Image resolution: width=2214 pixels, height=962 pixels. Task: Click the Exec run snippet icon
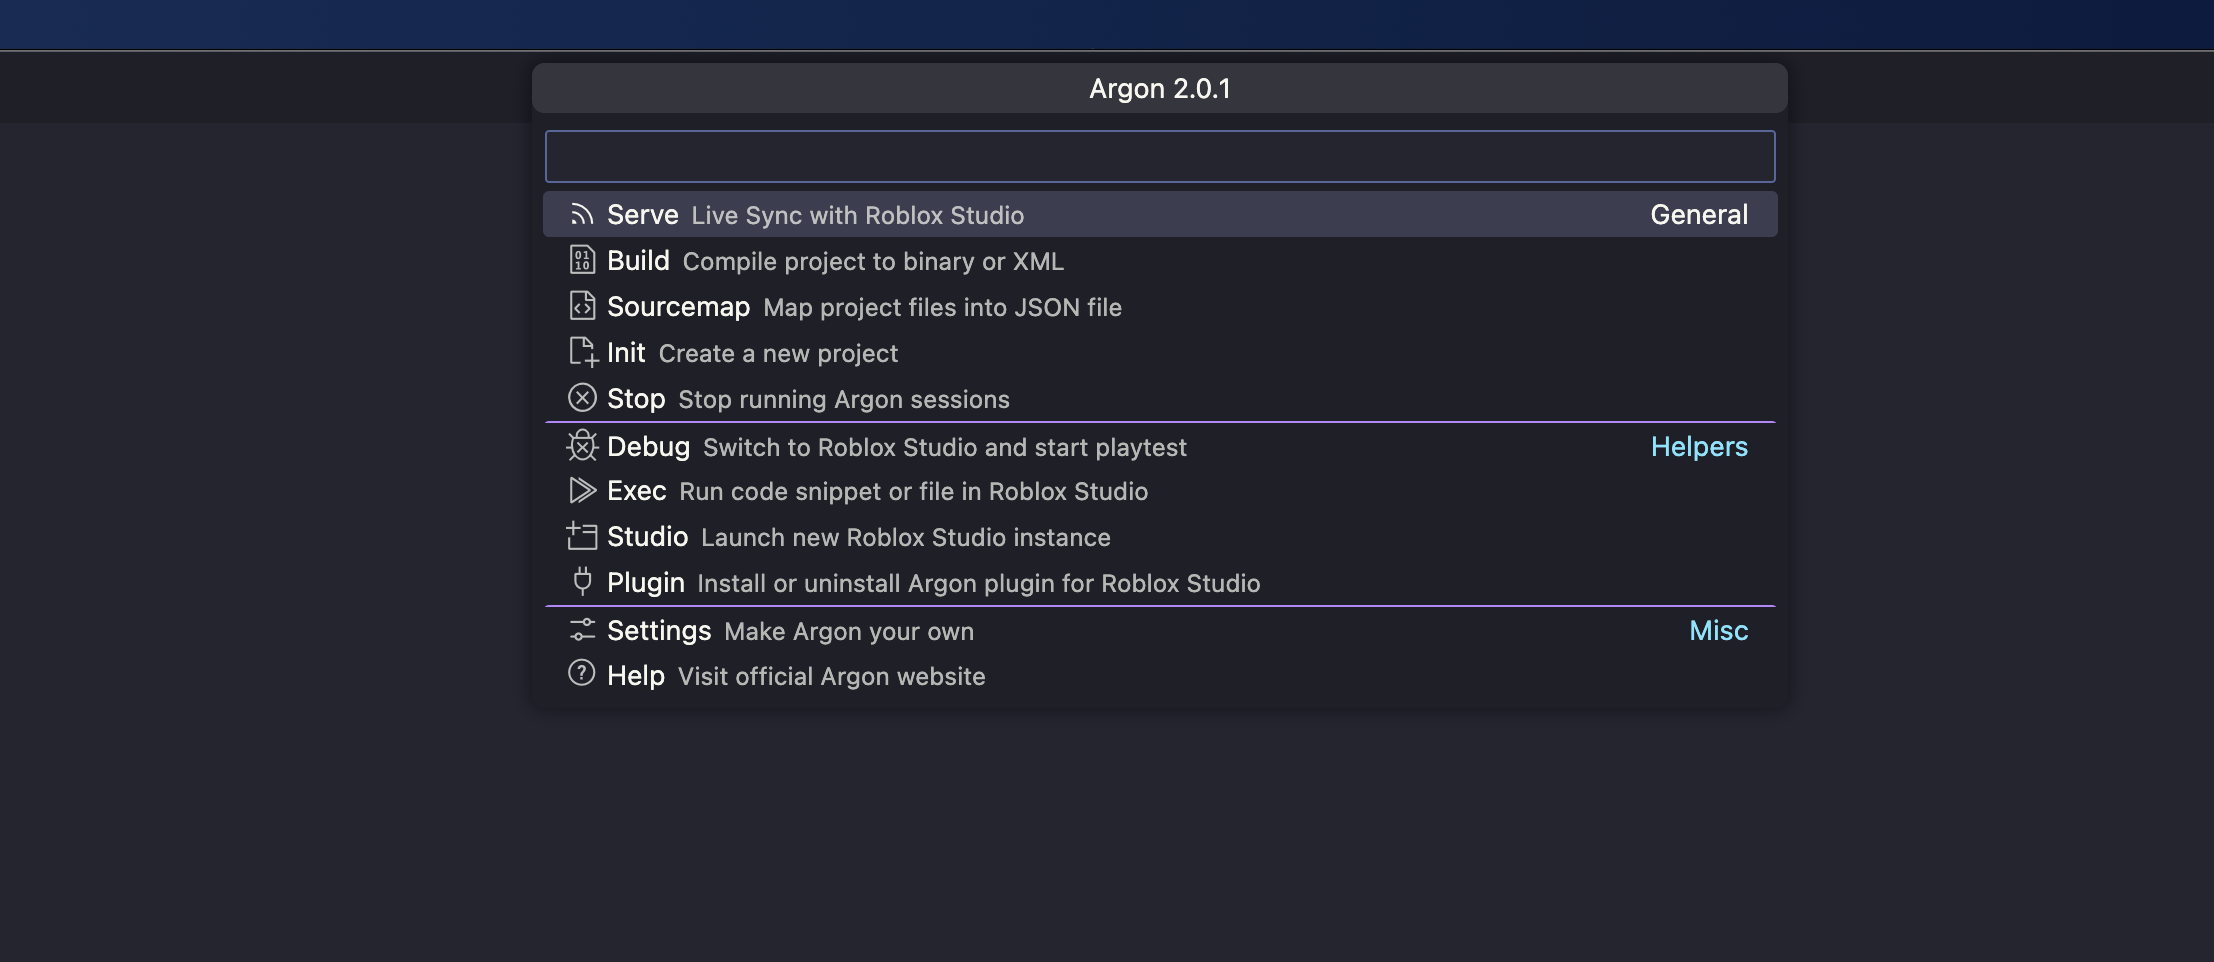[583, 490]
